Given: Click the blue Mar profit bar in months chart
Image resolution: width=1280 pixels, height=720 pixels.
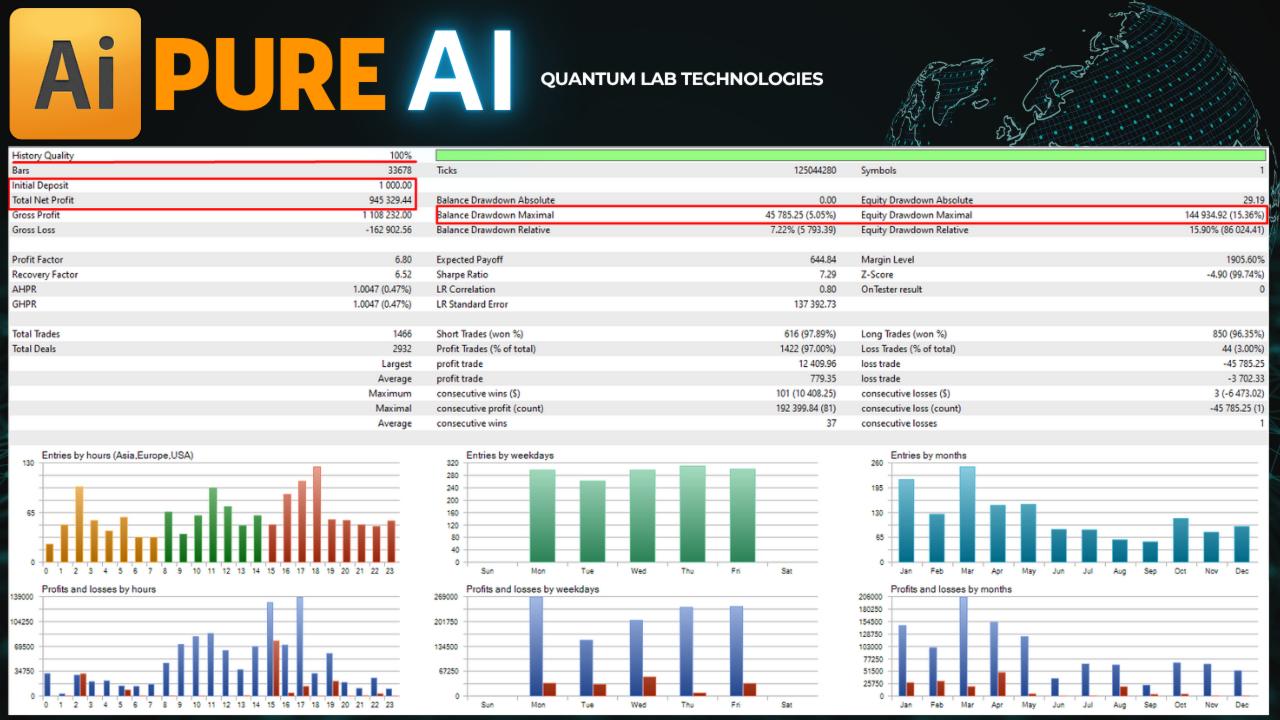Looking at the screenshot, I should pos(963,646).
